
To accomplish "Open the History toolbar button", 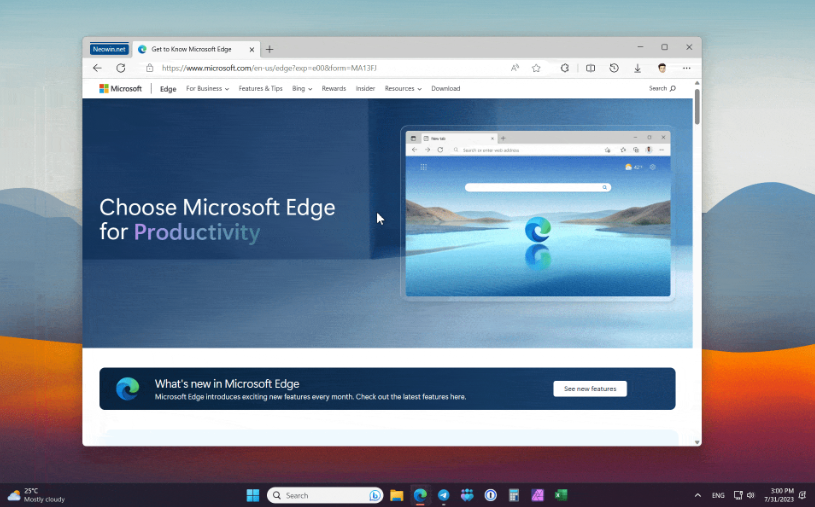I will click(x=614, y=68).
